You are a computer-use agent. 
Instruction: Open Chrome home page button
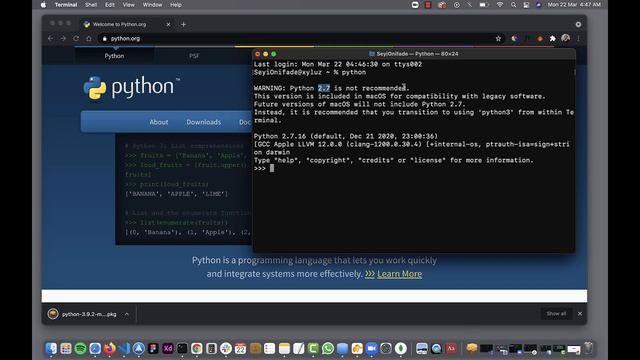(x=89, y=38)
